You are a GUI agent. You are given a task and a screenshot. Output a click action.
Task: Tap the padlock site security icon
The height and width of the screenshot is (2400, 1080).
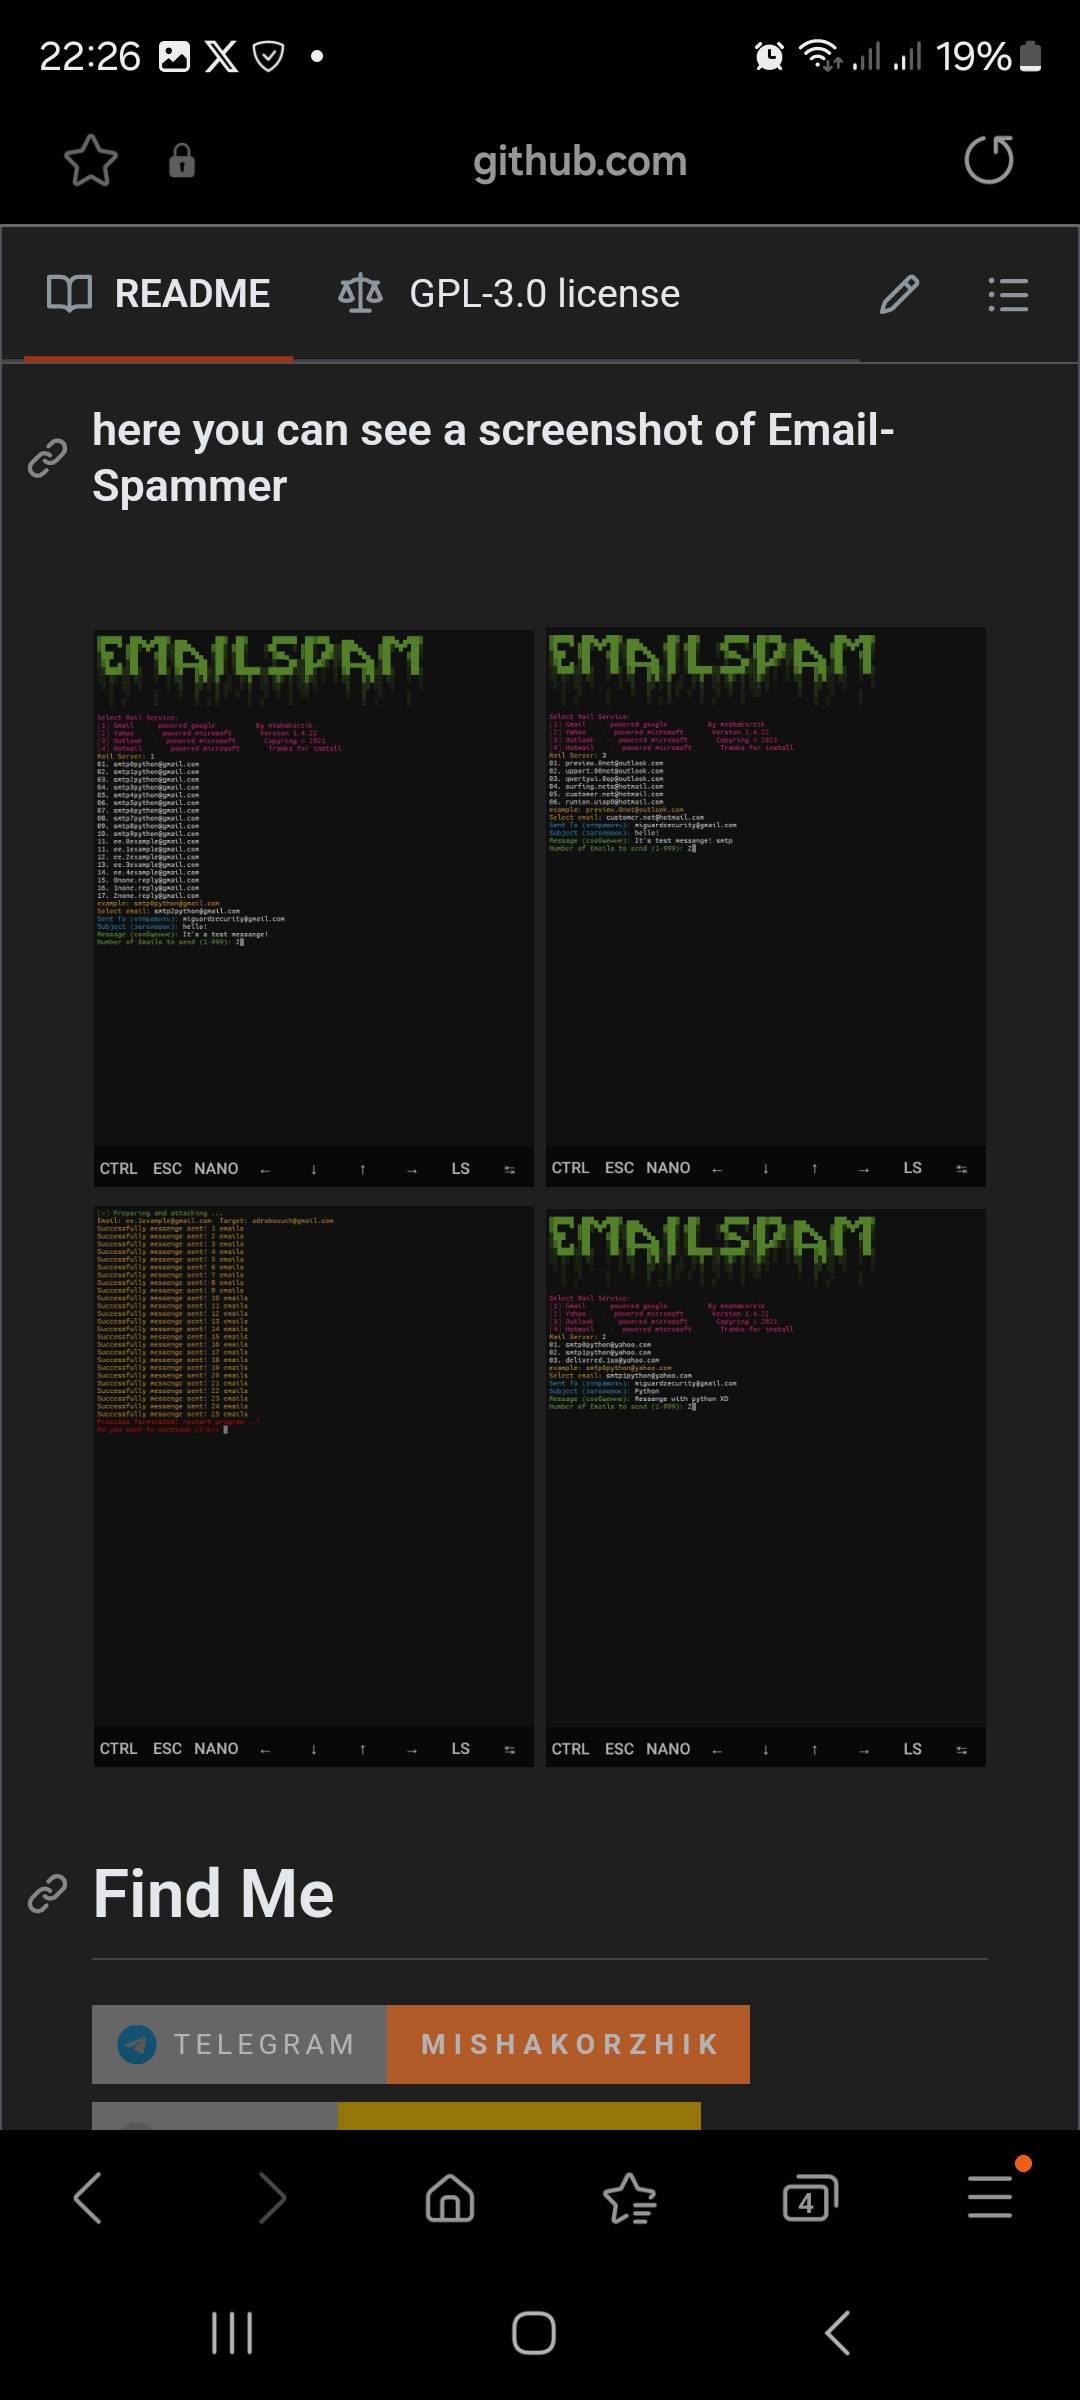pyautogui.click(x=182, y=160)
